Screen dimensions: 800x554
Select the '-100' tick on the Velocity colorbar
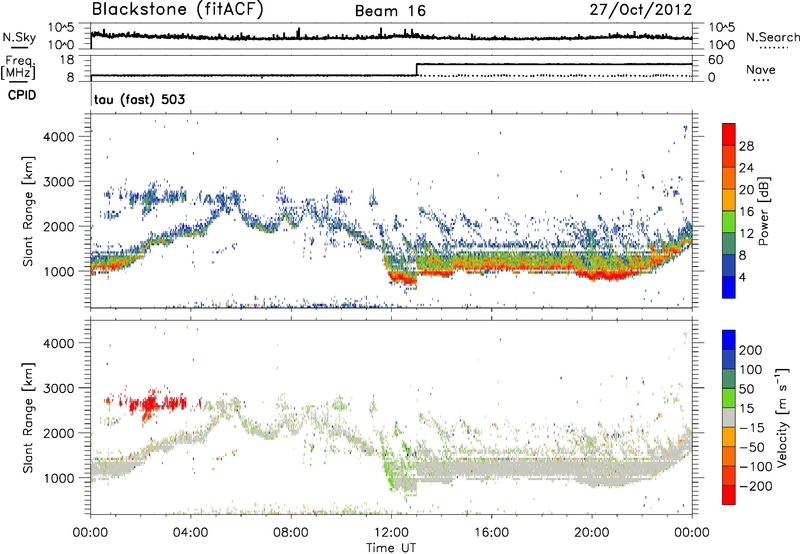click(x=756, y=467)
